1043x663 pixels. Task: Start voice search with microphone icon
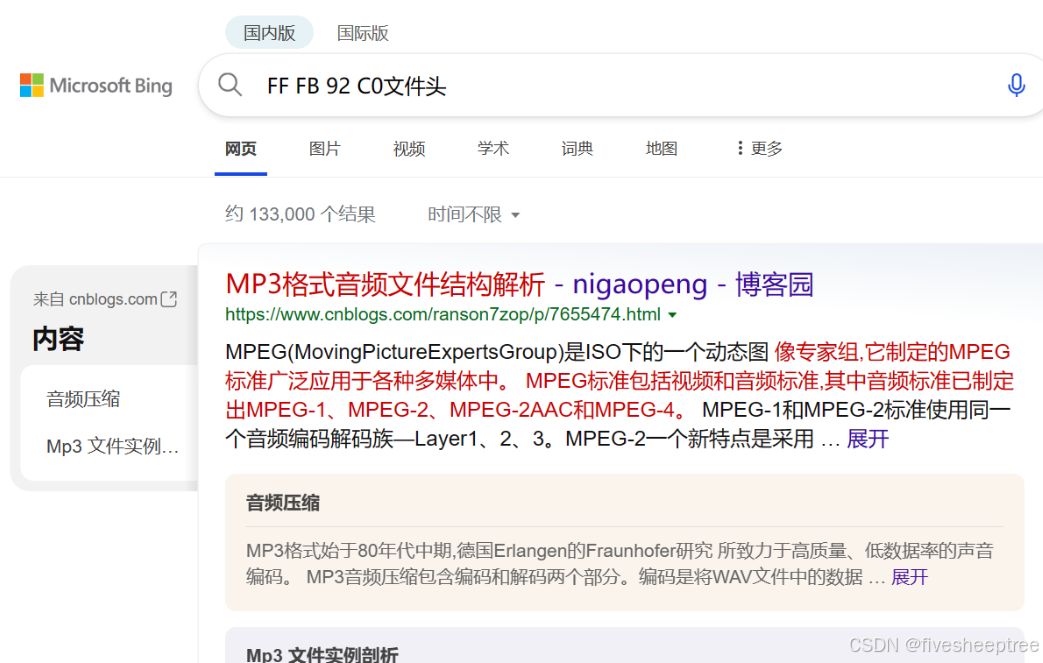[1016, 85]
